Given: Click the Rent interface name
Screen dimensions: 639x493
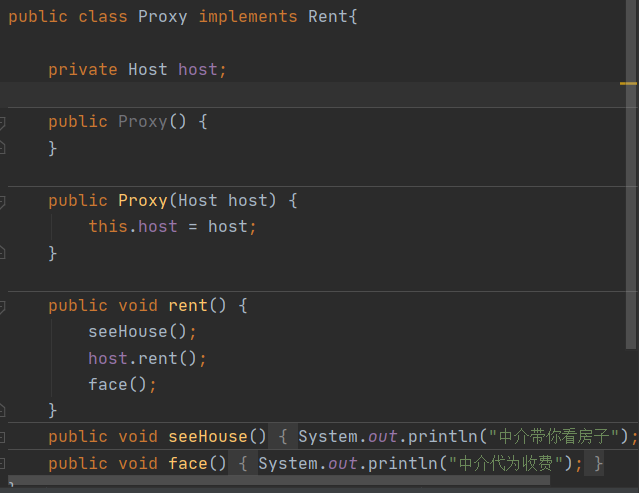Looking at the screenshot, I should coord(328,17).
